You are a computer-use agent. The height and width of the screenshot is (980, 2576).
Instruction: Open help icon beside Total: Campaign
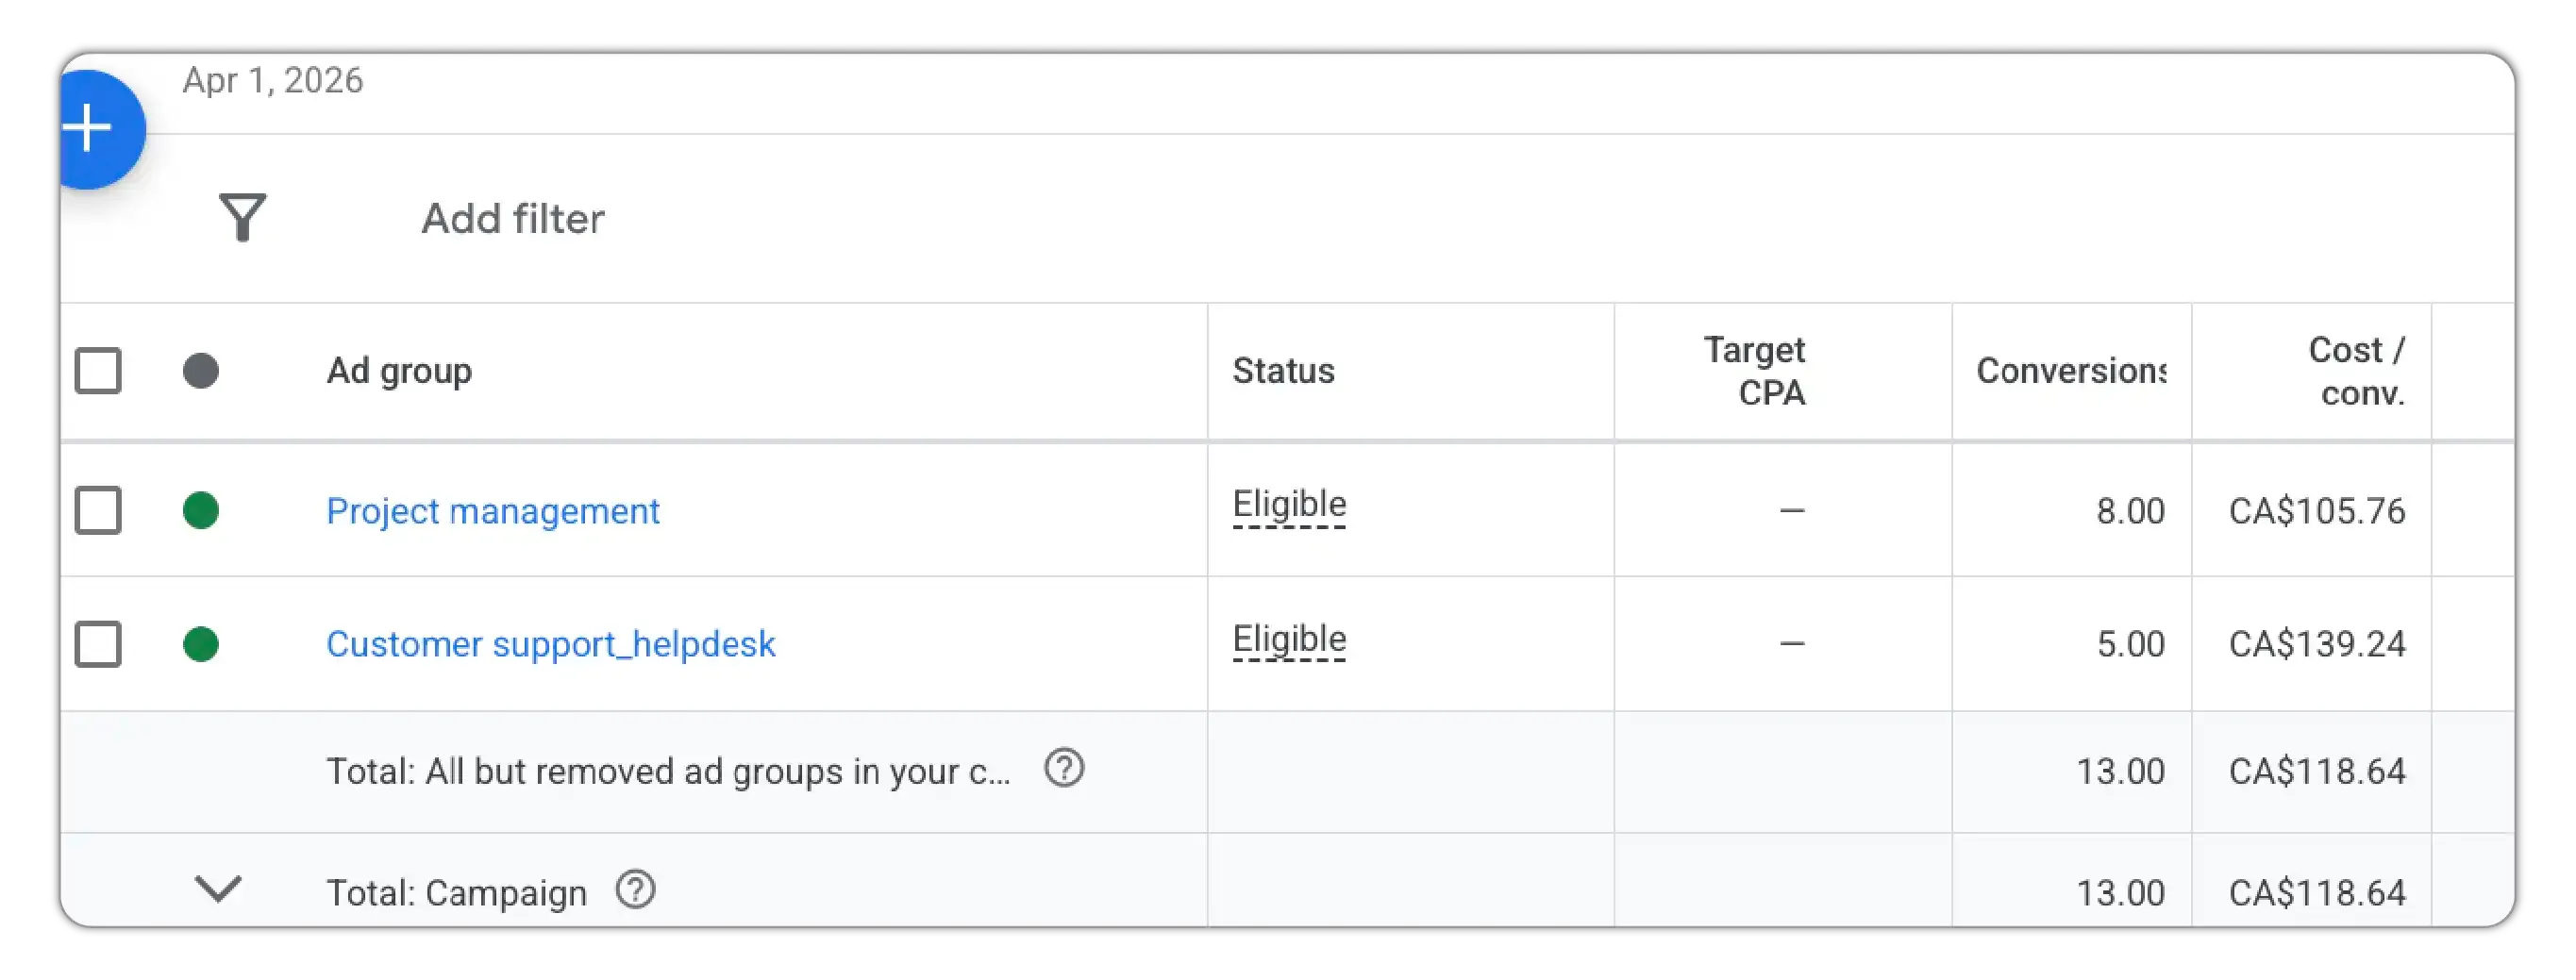pyautogui.click(x=635, y=889)
